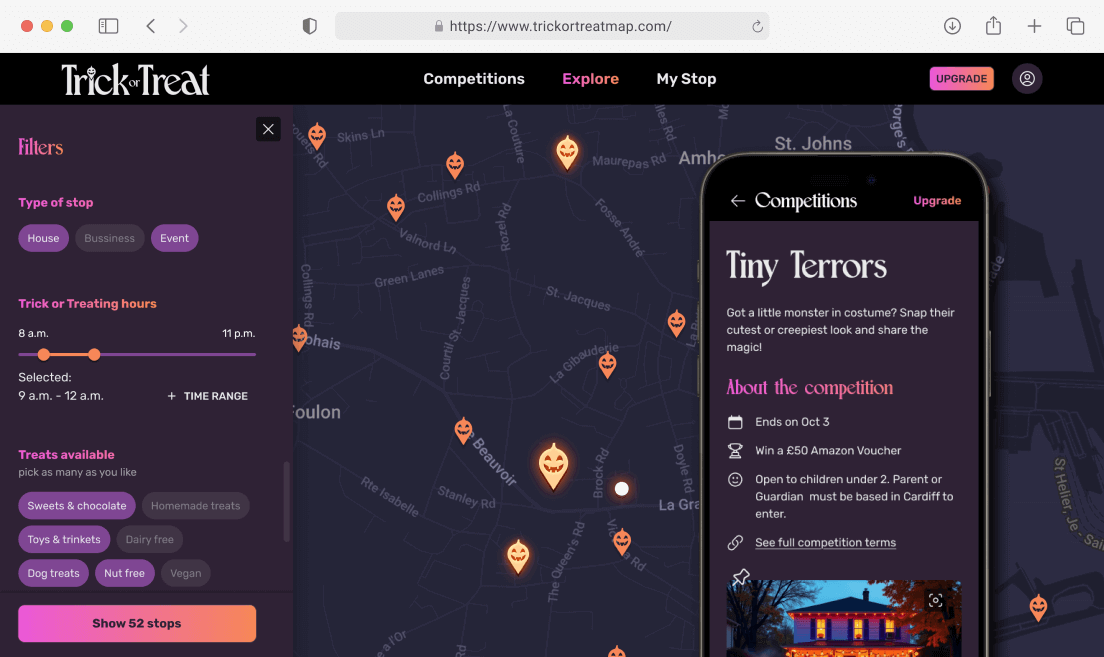
Task: Click the large glowing pumpkin map pin
Action: coord(553,465)
